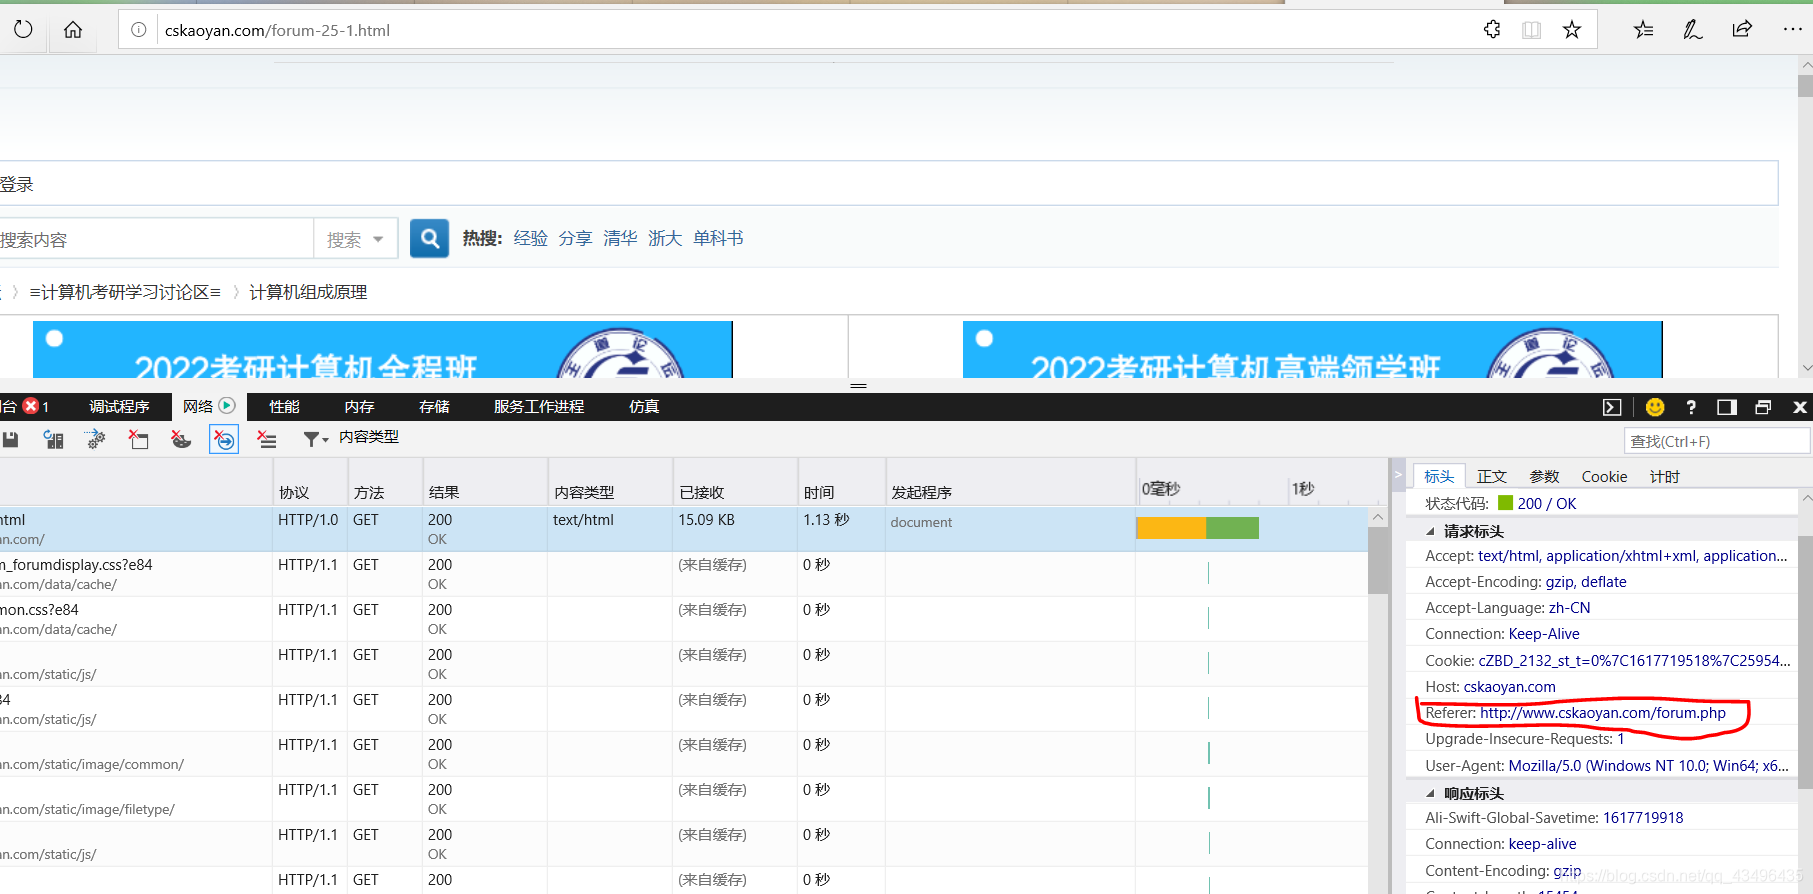Export network log as HAR (save icon)
Screen dimensions: 1813x894
pos(10,439)
